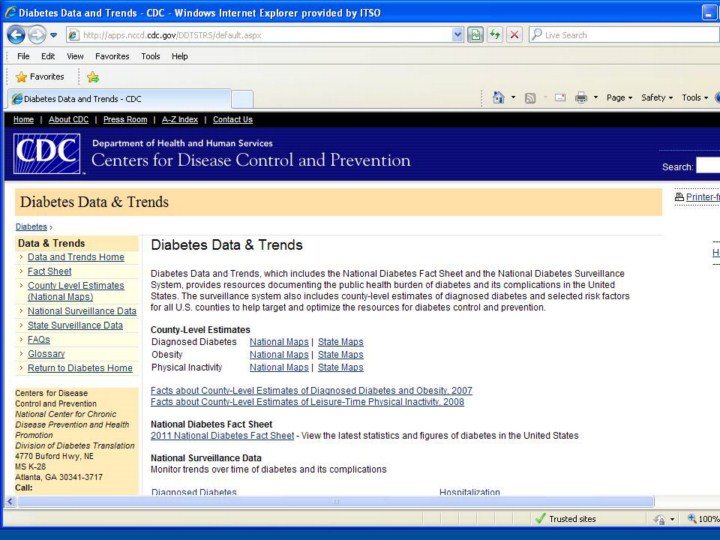Open the 2011 National Diabetes Fact Sheet link

tap(222, 436)
